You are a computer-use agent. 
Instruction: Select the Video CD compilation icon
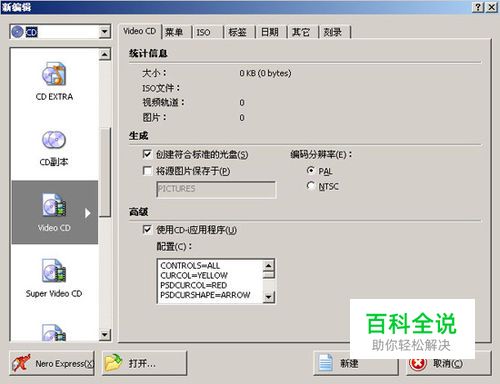click(54, 205)
